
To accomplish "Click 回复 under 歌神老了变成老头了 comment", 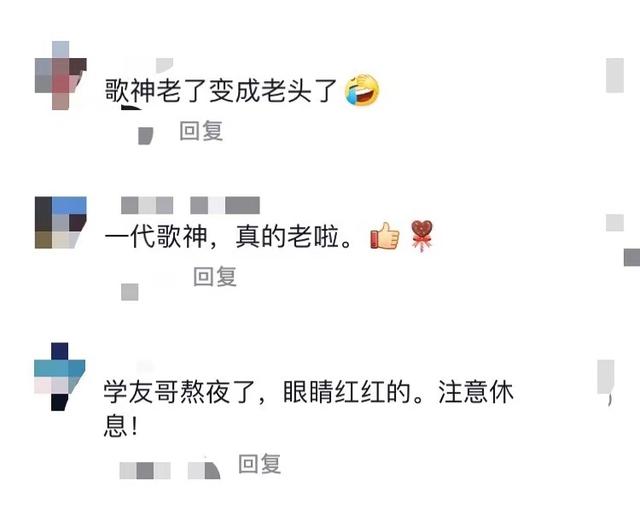I will pyautogui.click(x=201, y=131).
